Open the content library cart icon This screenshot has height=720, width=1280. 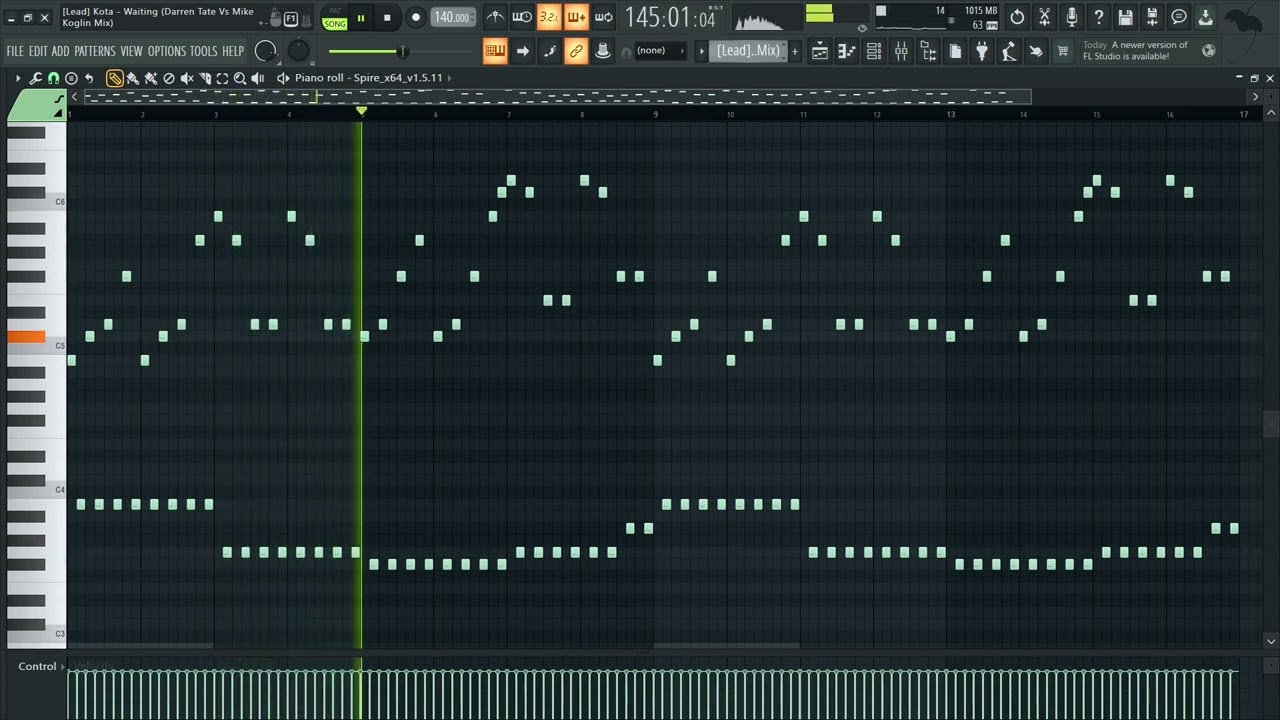[1063, 52]
